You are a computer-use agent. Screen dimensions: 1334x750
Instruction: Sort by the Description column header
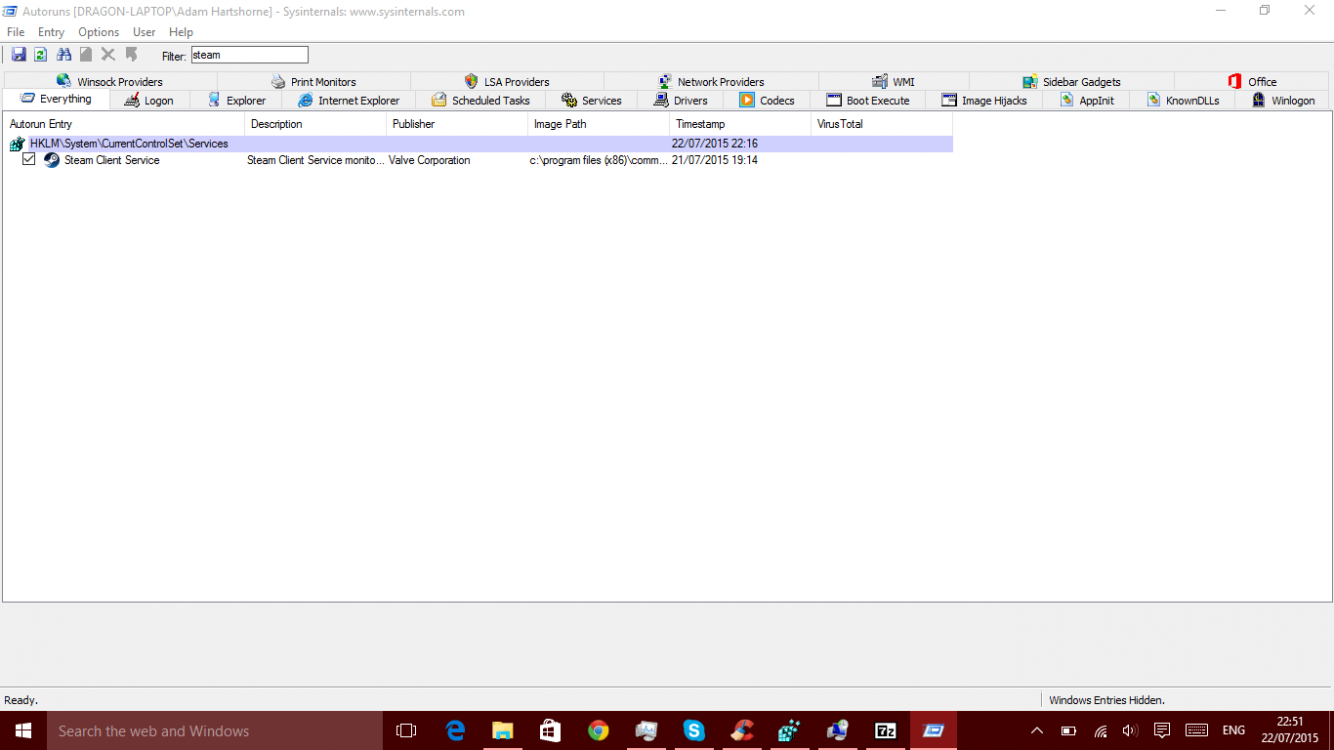315,124
